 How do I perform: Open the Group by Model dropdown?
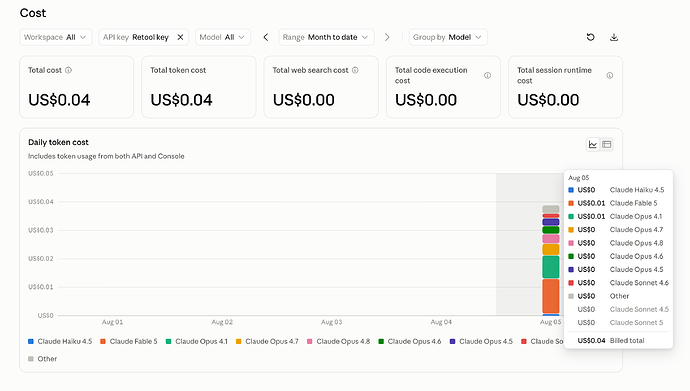point(448,37)
